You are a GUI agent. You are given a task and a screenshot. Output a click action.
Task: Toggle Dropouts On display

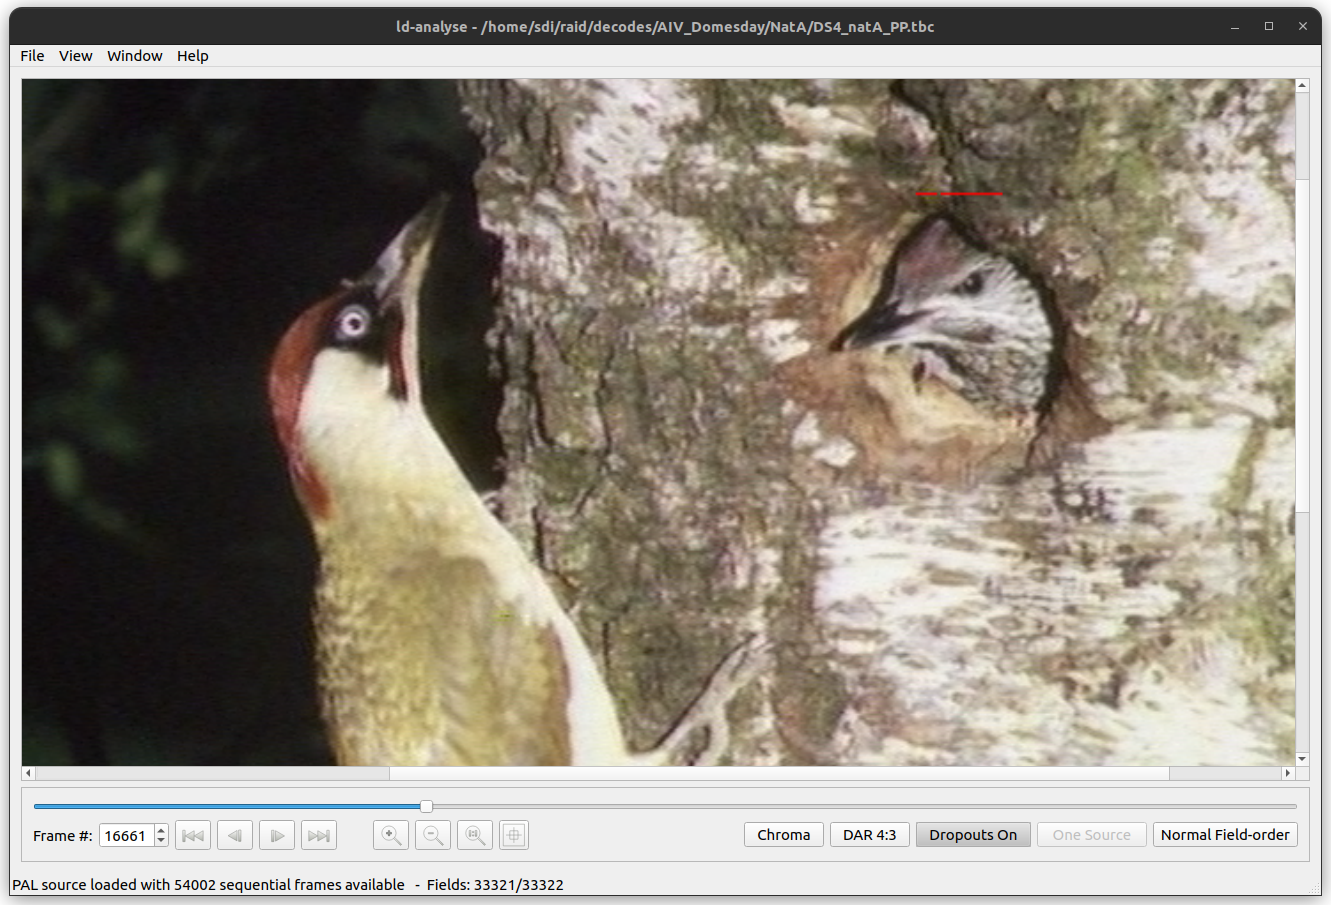point(973,835)
